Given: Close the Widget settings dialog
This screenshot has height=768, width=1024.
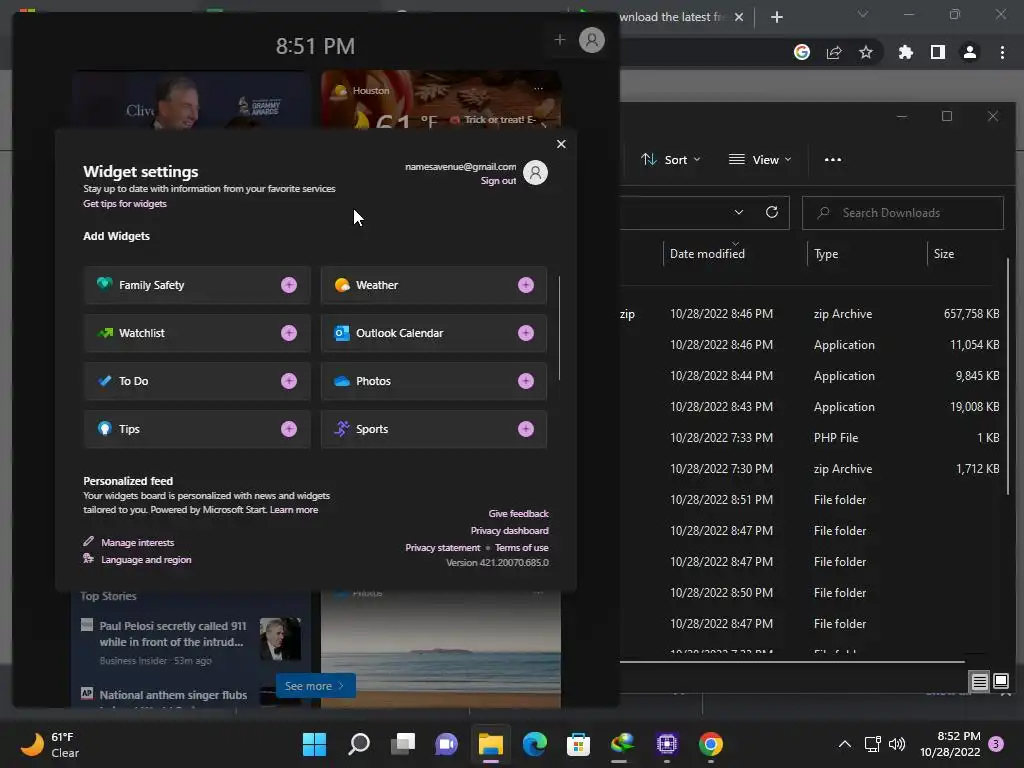Looking at the screenshot, I should click(x=561, y=144).
